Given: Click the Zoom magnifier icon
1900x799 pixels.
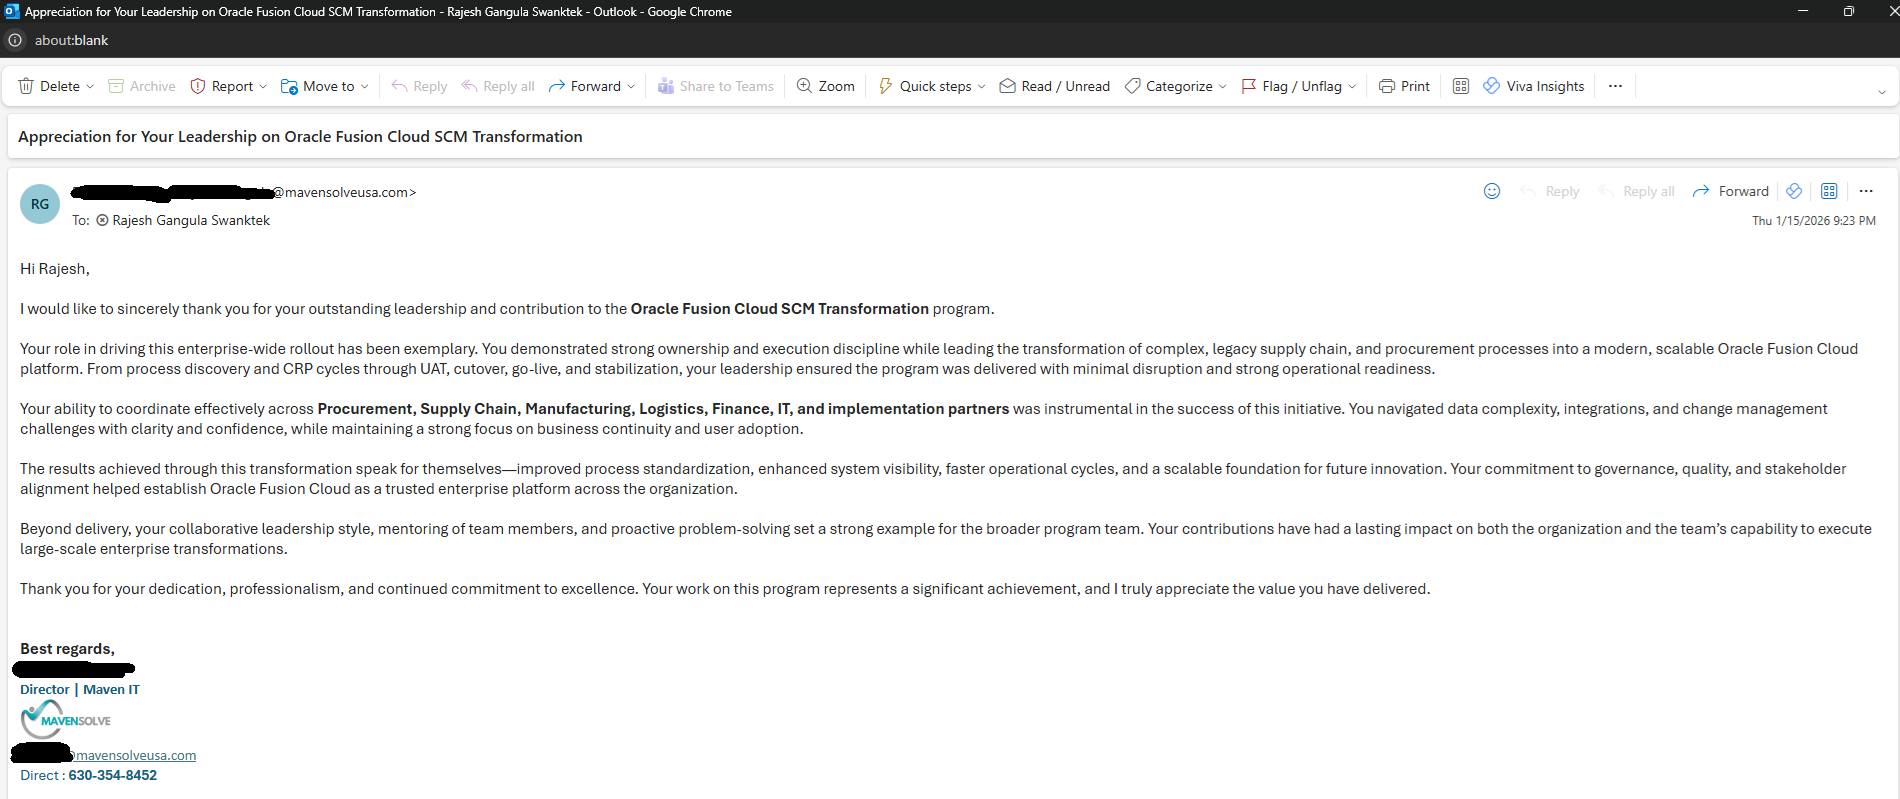Looking at the screenshot, I should (804, 86).
